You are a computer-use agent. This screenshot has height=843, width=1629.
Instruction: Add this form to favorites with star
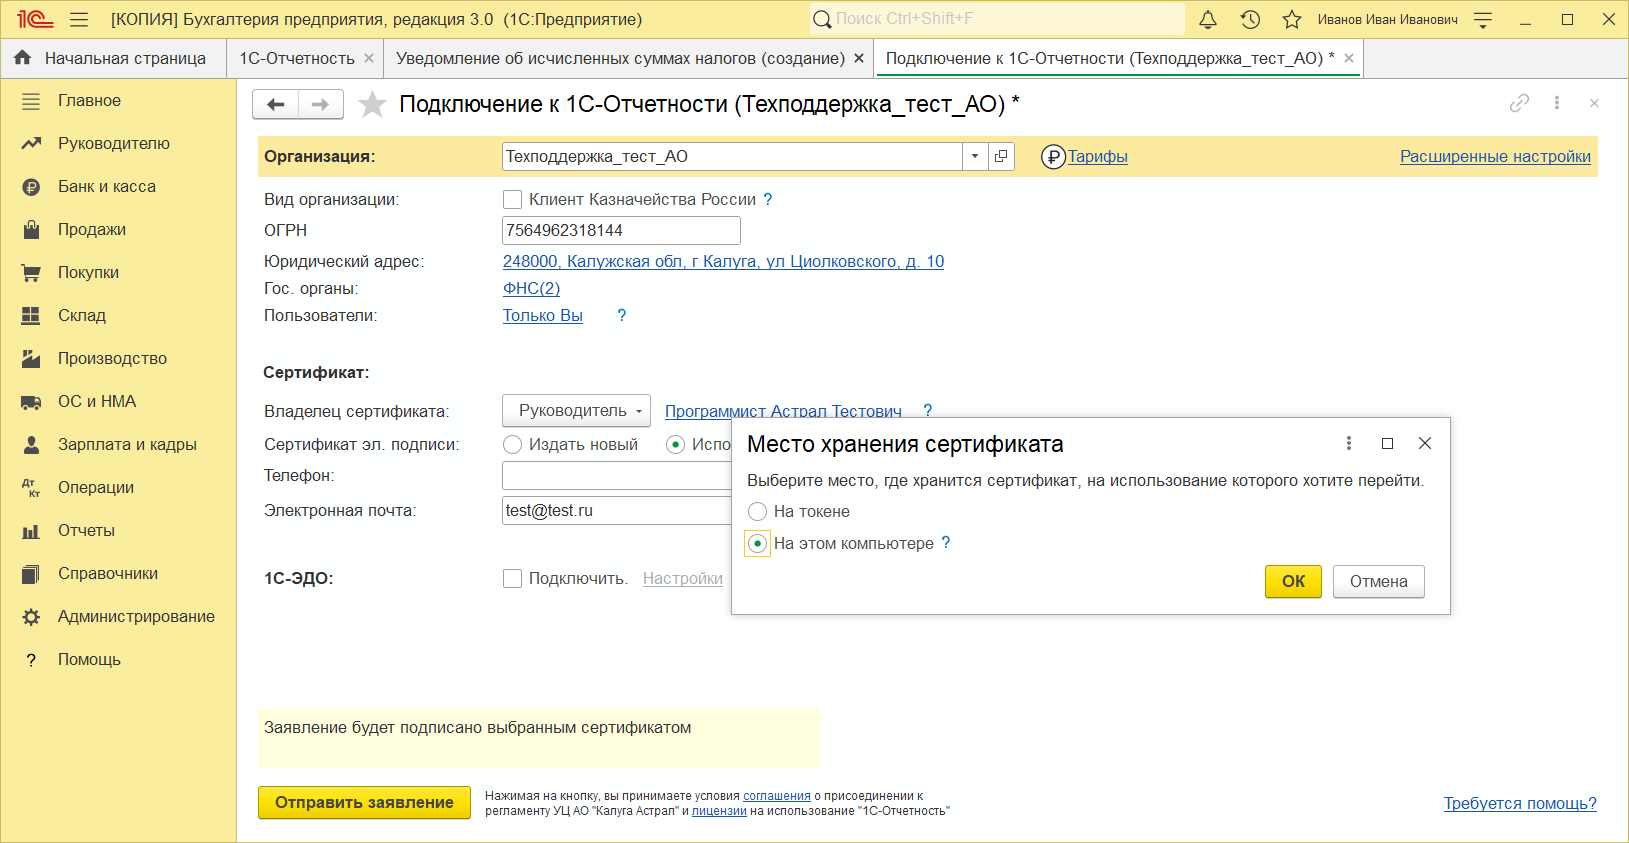[x=372, y=104]
